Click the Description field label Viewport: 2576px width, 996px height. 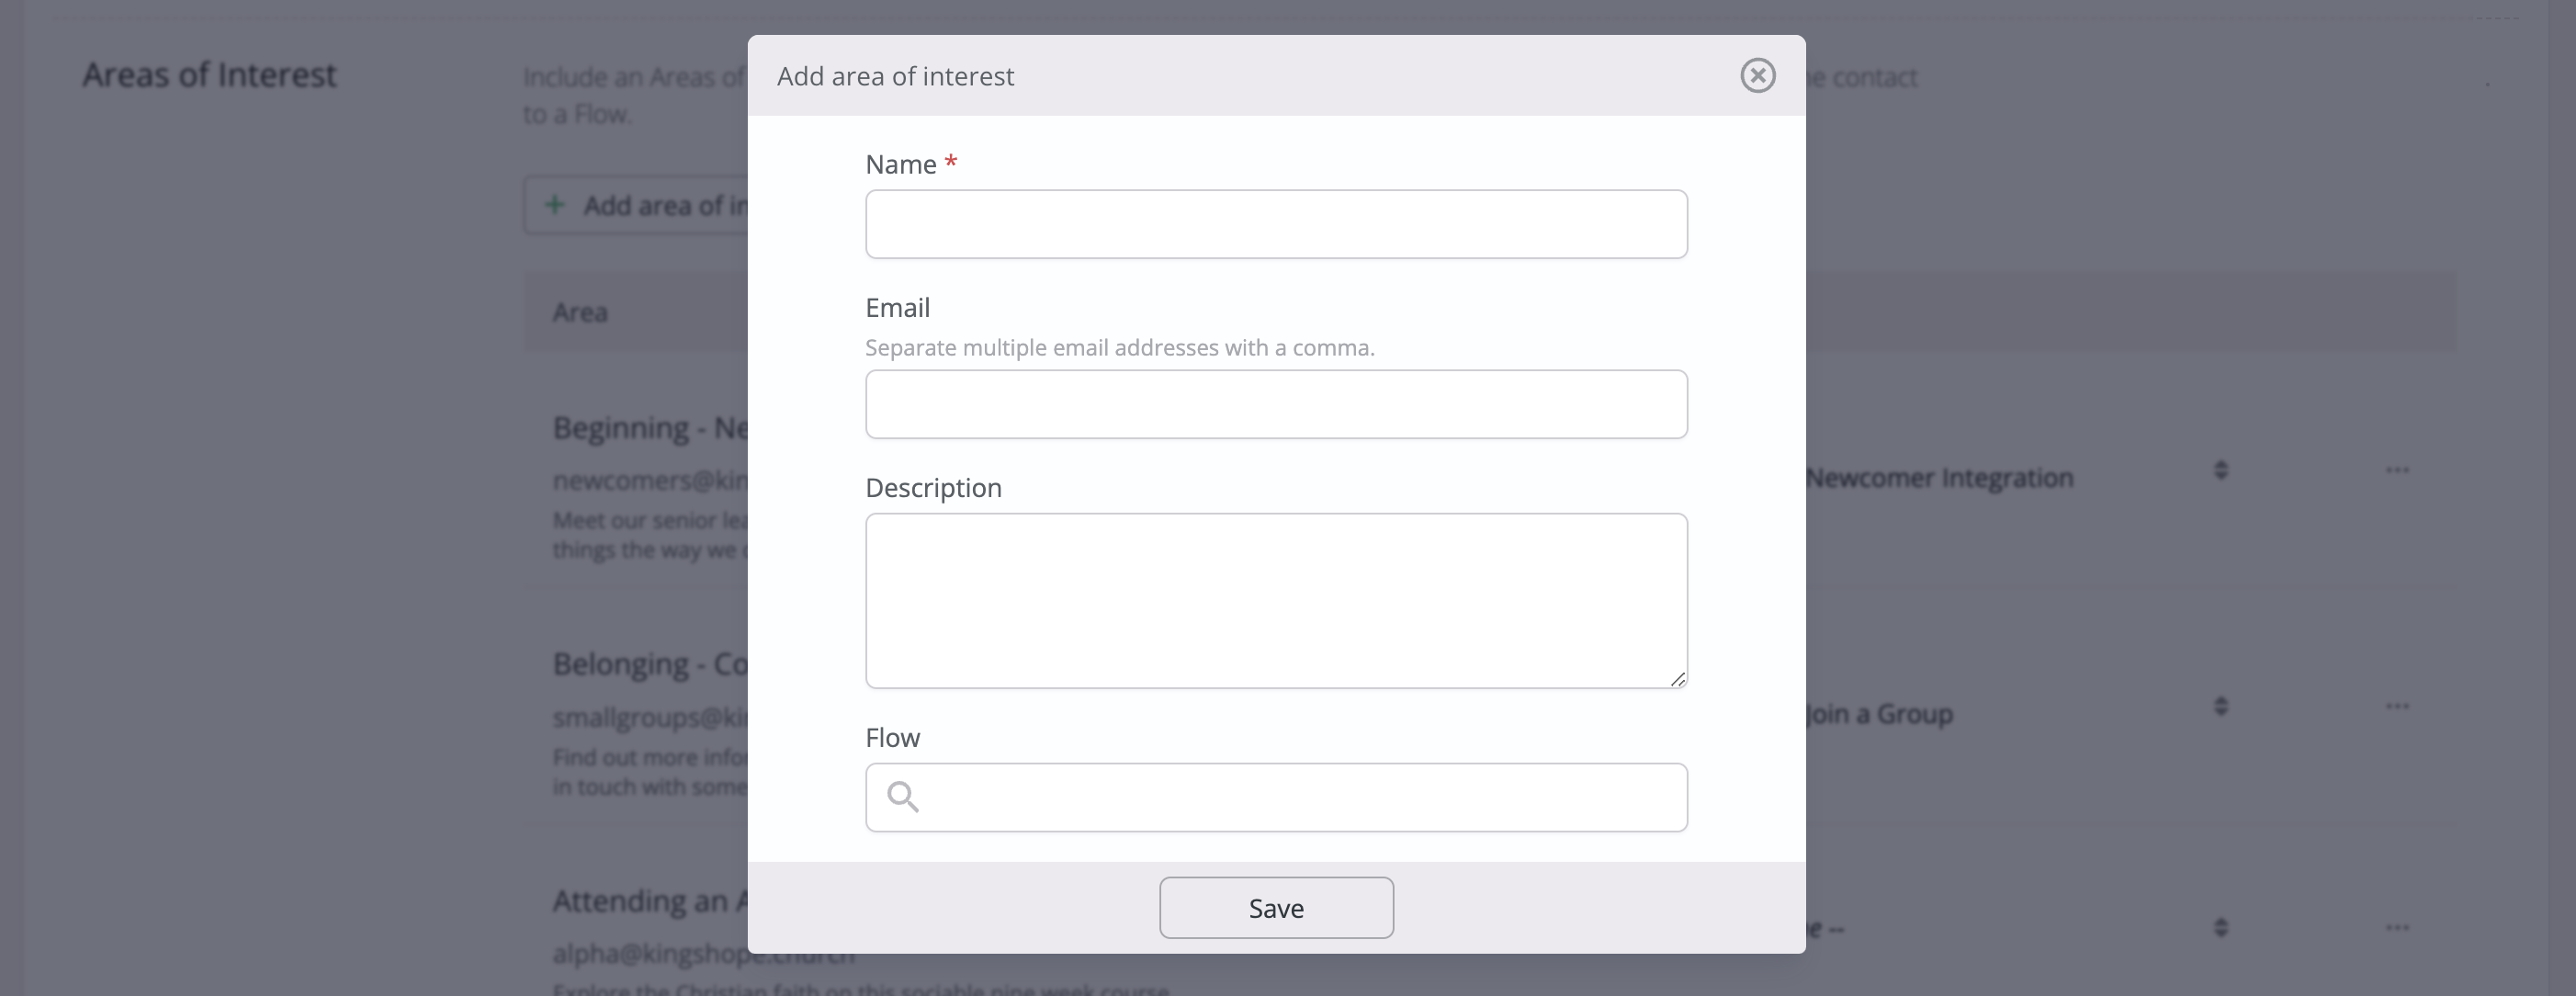pyautogui.click(x=933, y=488)
